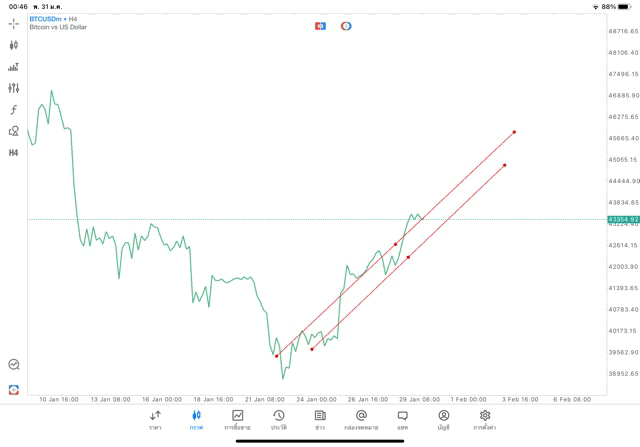This screenshot has height=447, width=640.
Task: Tap the red-blue icon at bottom-left corner
Action: [14, 389]
